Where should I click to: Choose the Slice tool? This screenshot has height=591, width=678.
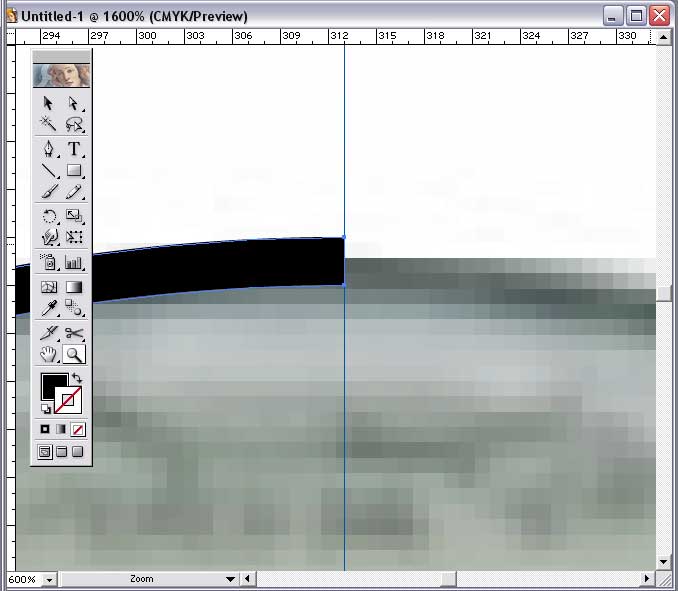pos(48,333)
